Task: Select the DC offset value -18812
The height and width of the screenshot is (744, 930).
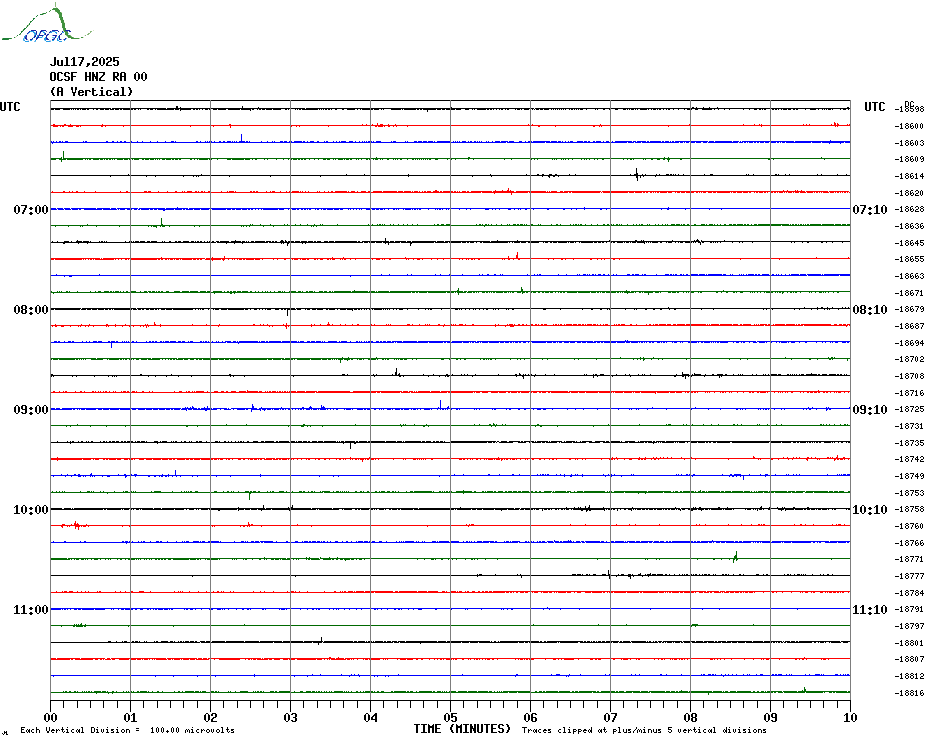Action: [x=909, y=676]
